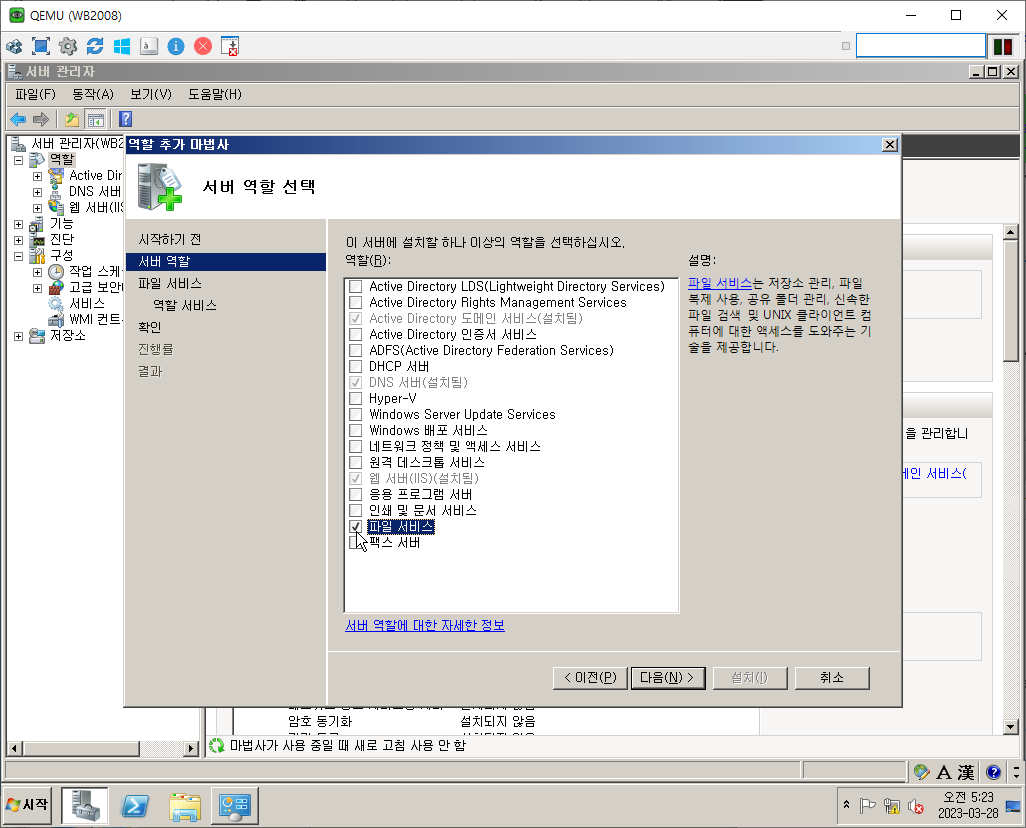
Task: Expand the 웹 서버(IIS) tree node
Action: point(37,208)
